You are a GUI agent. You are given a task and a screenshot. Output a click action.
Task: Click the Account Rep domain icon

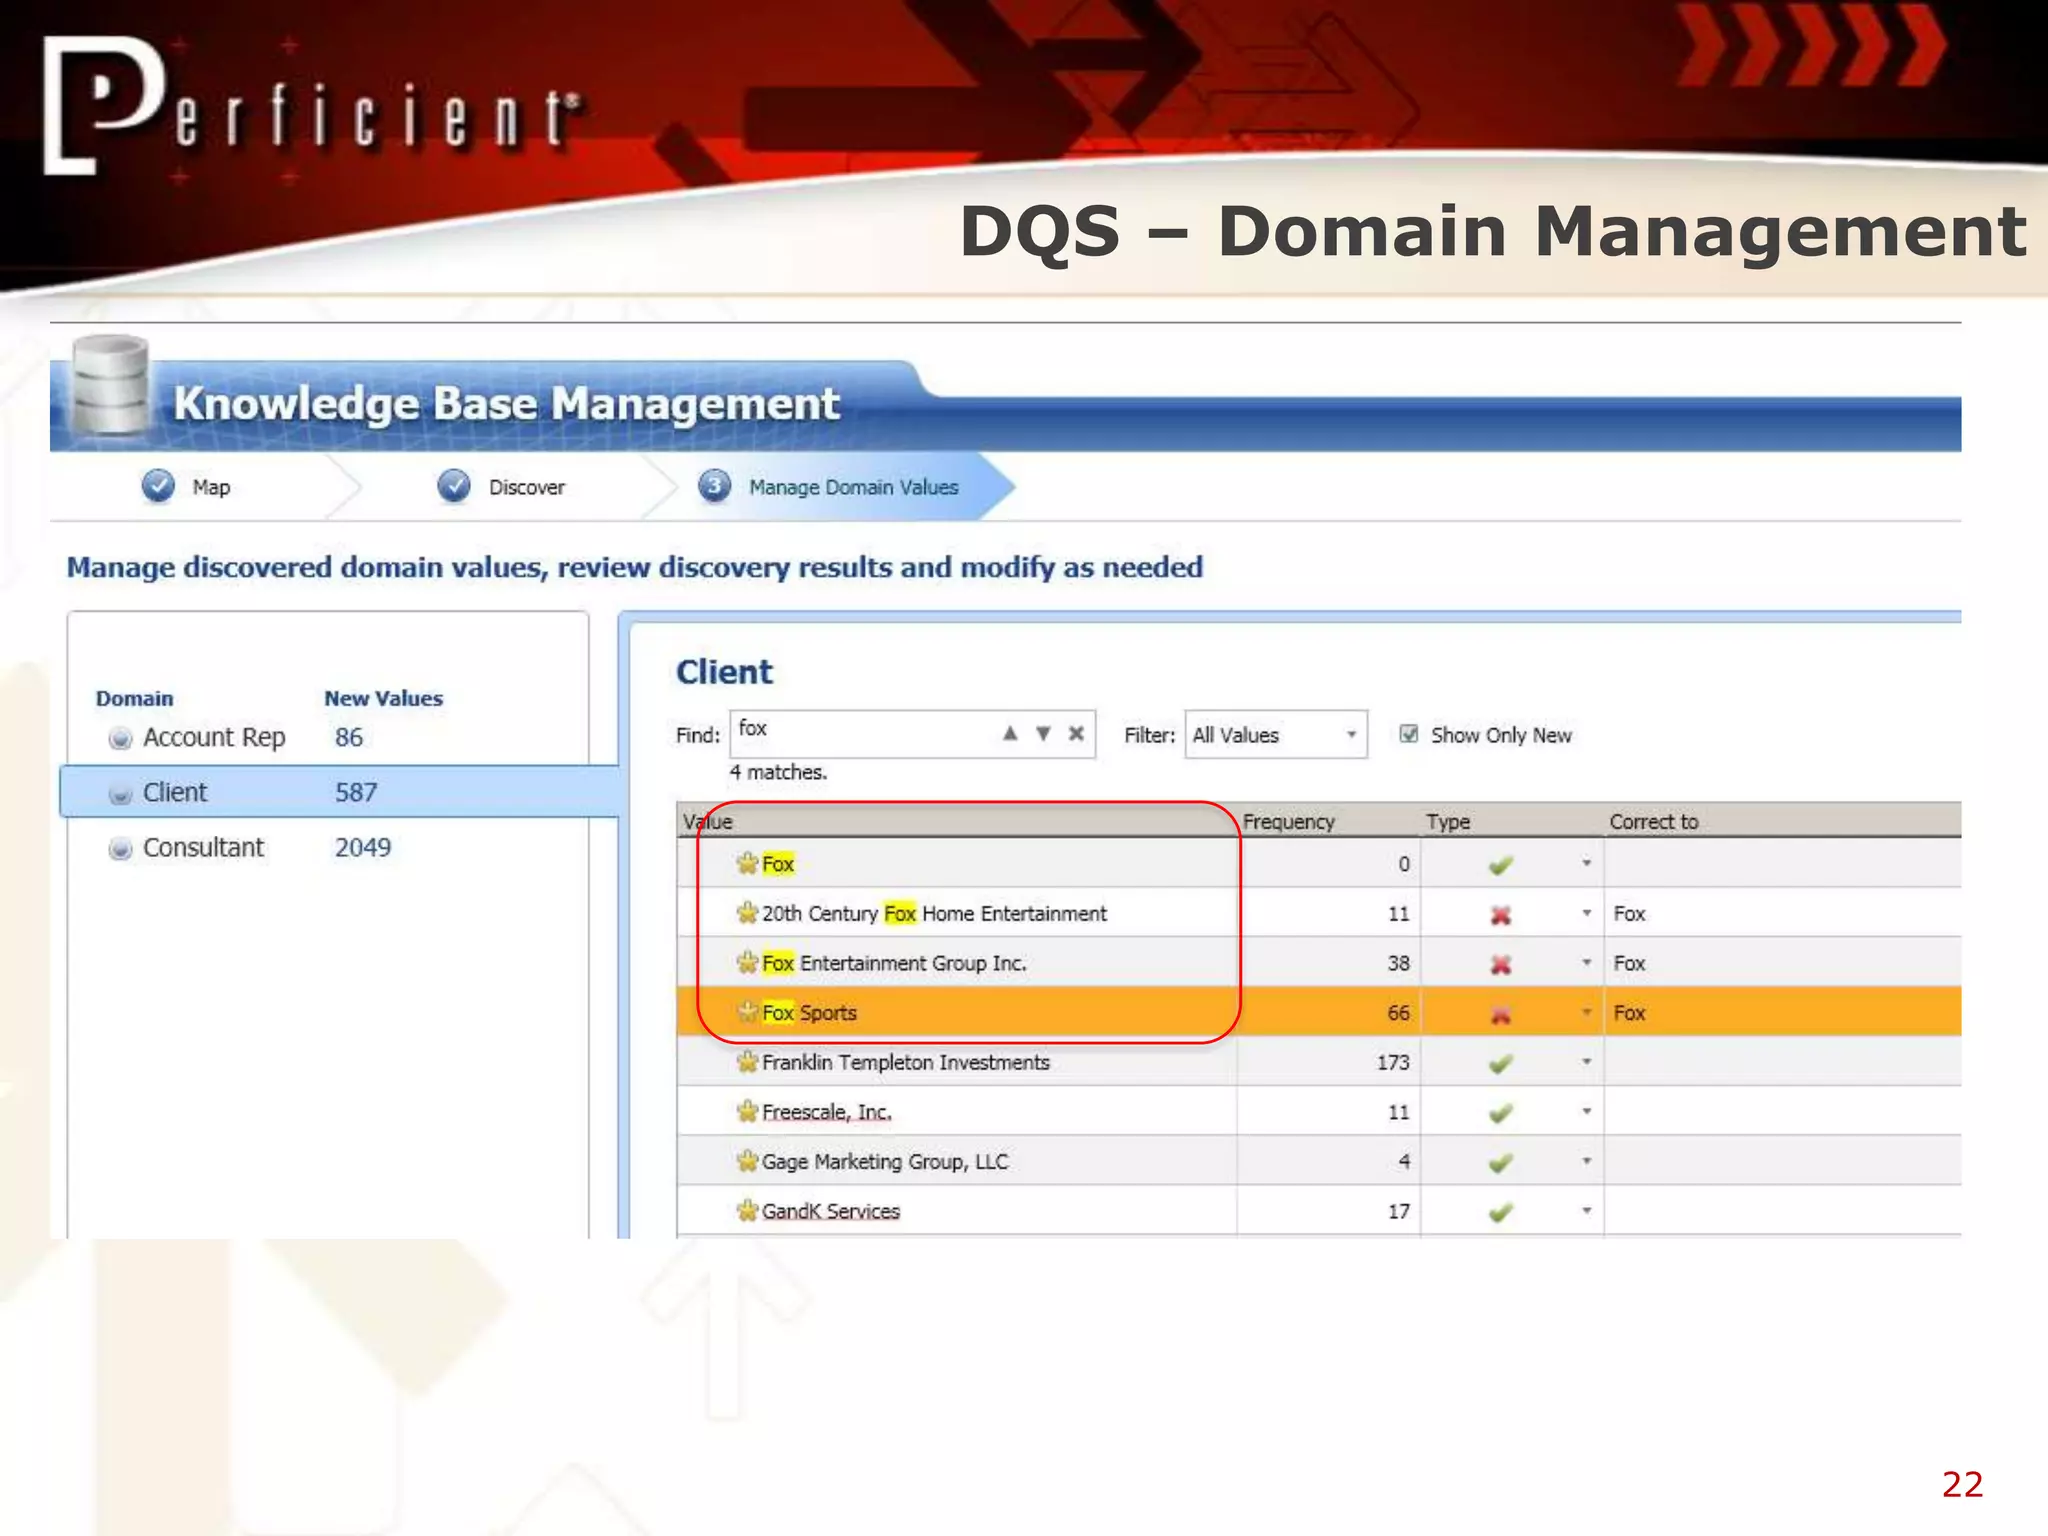120,739
